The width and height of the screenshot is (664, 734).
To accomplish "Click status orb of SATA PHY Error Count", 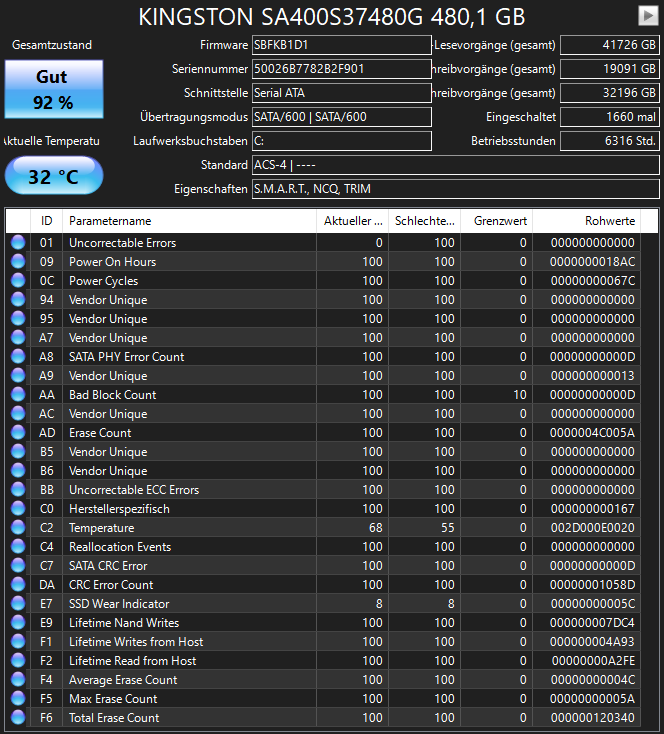I will tap(18, 356).
